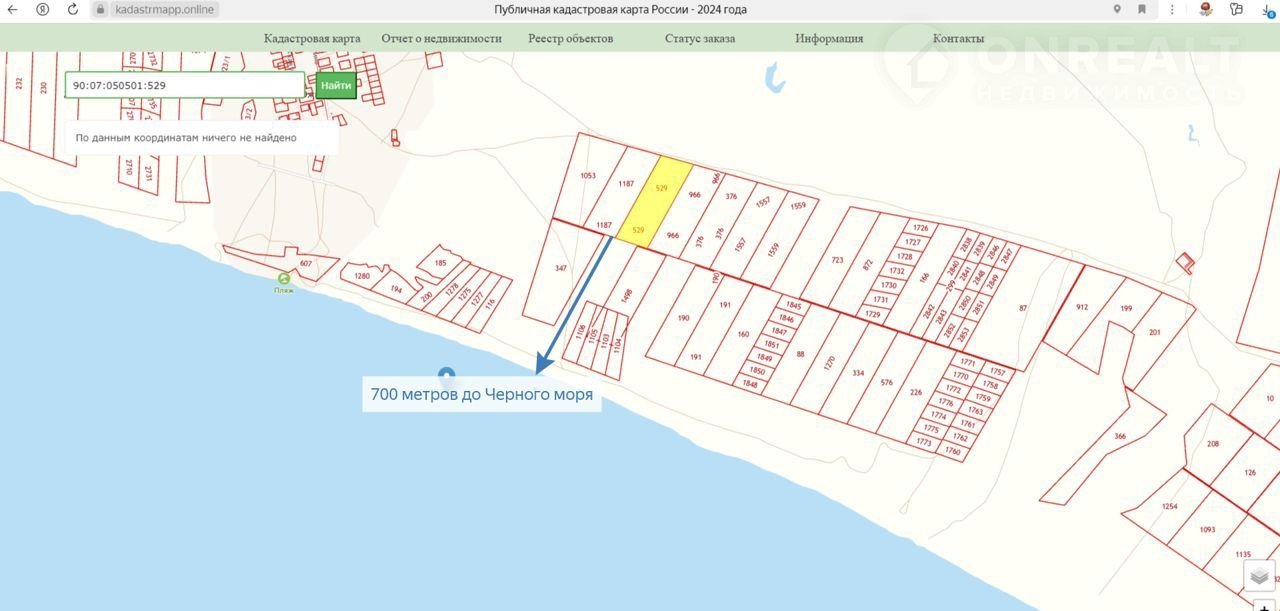This screenshot has width=1280, height=611.
Task: Click the green Пляж beach marker
Action: pos(284,279)
